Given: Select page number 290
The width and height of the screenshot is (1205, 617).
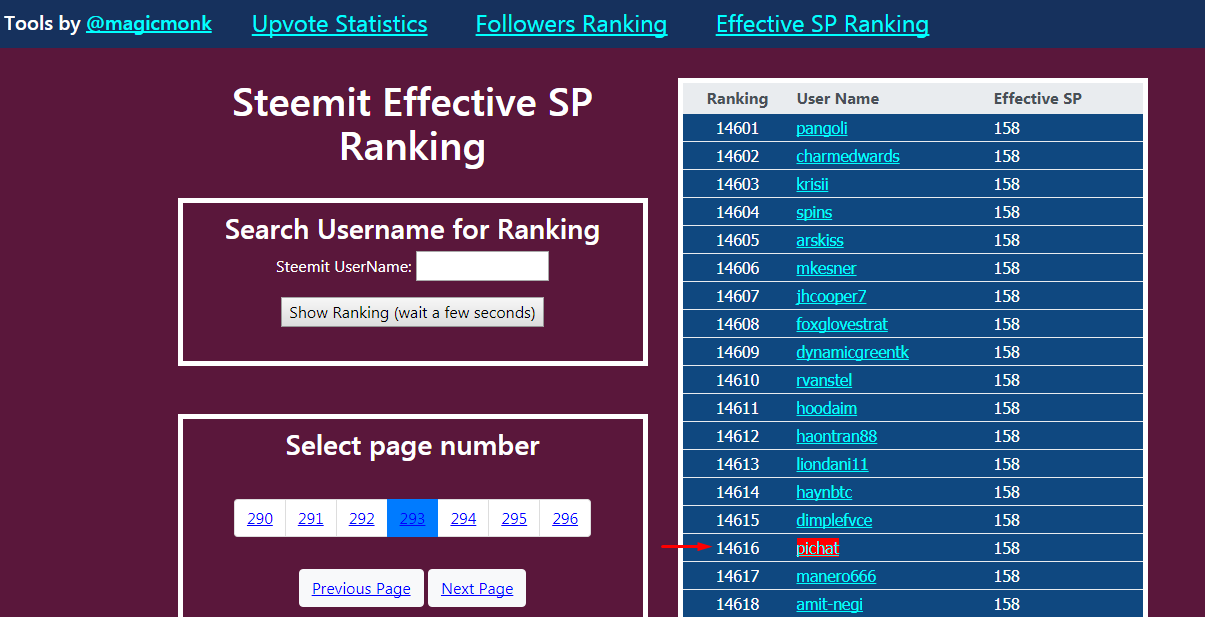Looking at the screenshot, I should [260, 518].
